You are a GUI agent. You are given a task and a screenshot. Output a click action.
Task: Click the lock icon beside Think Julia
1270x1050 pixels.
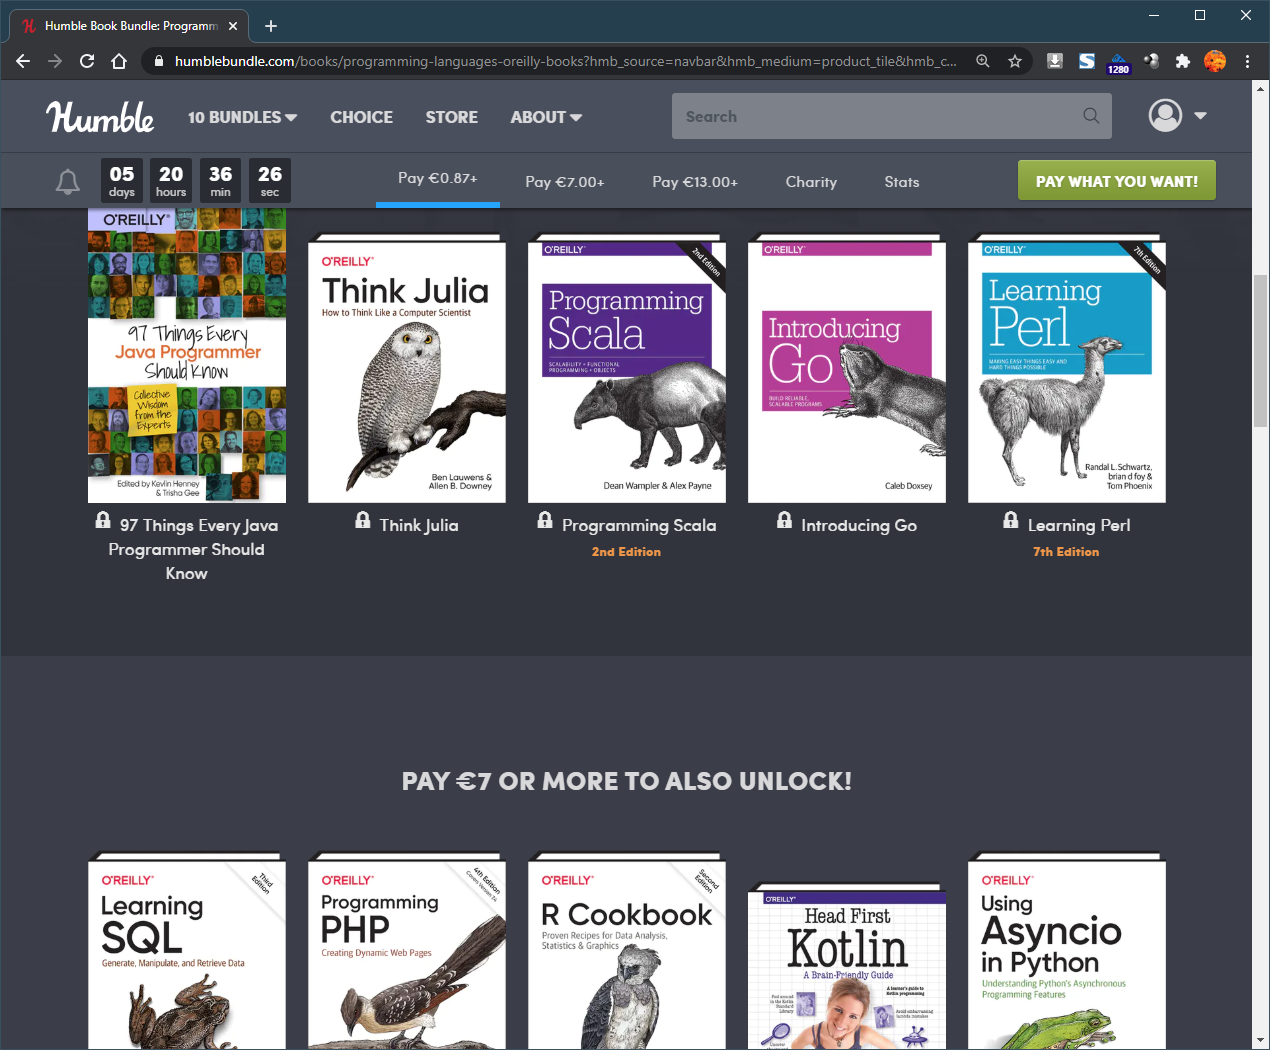coord(363,520)
